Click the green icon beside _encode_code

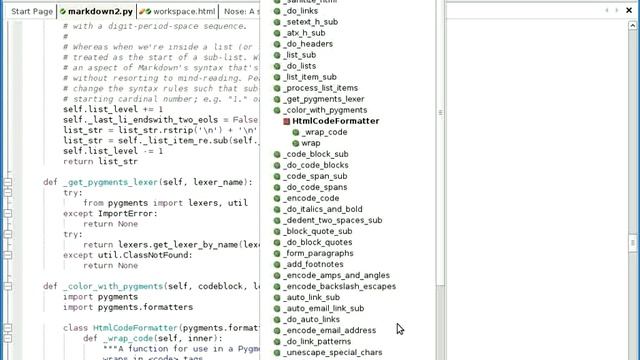point(277,198)
